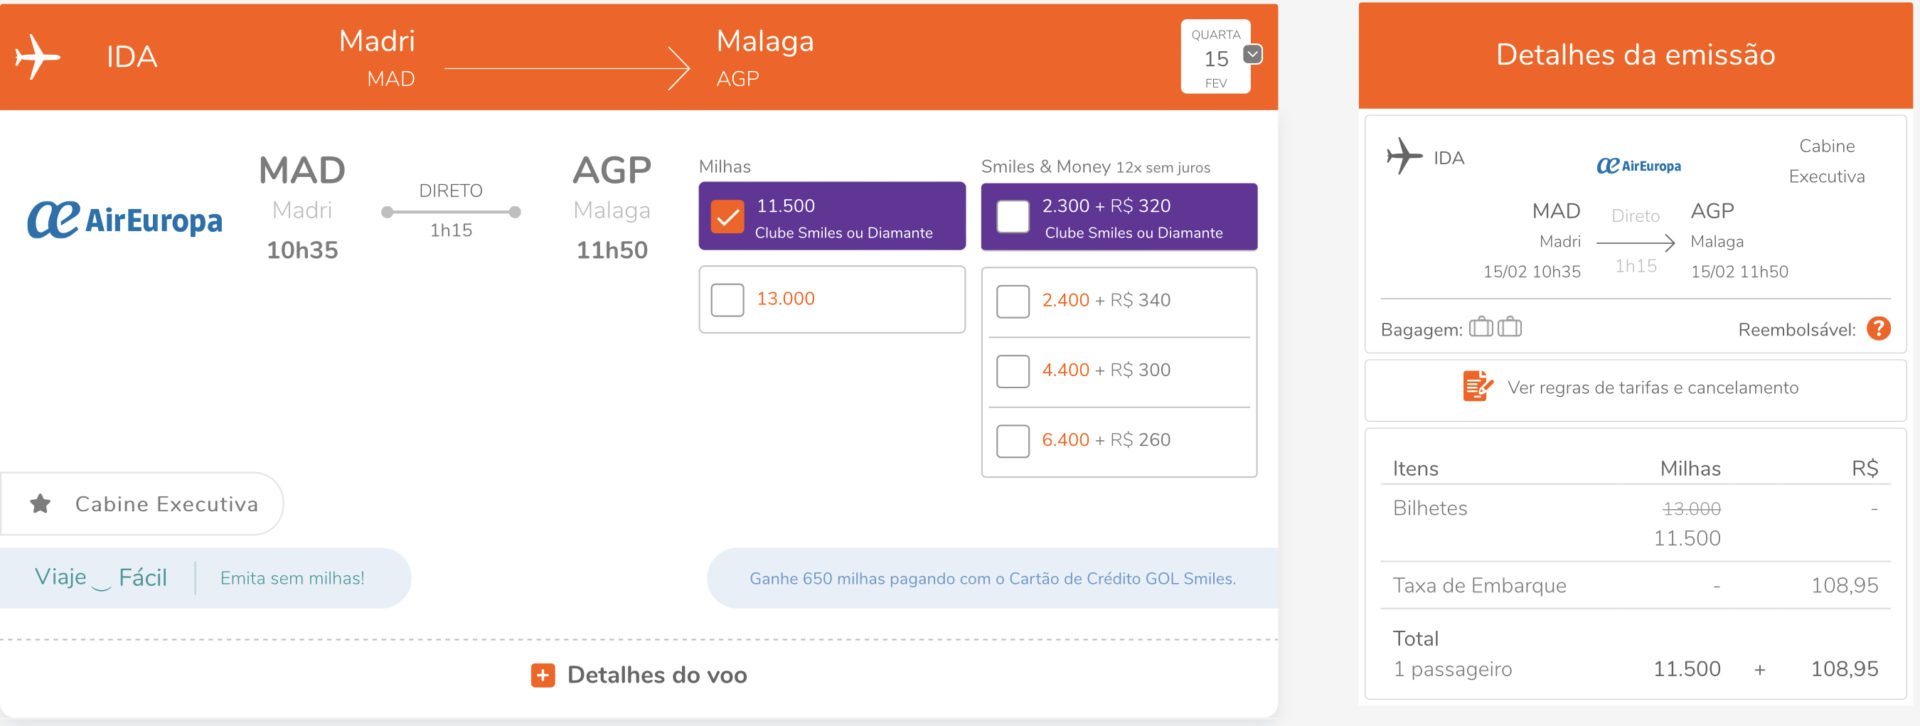
Task: Click the GOL Smiles credit card miles banner
Action: 992,578
